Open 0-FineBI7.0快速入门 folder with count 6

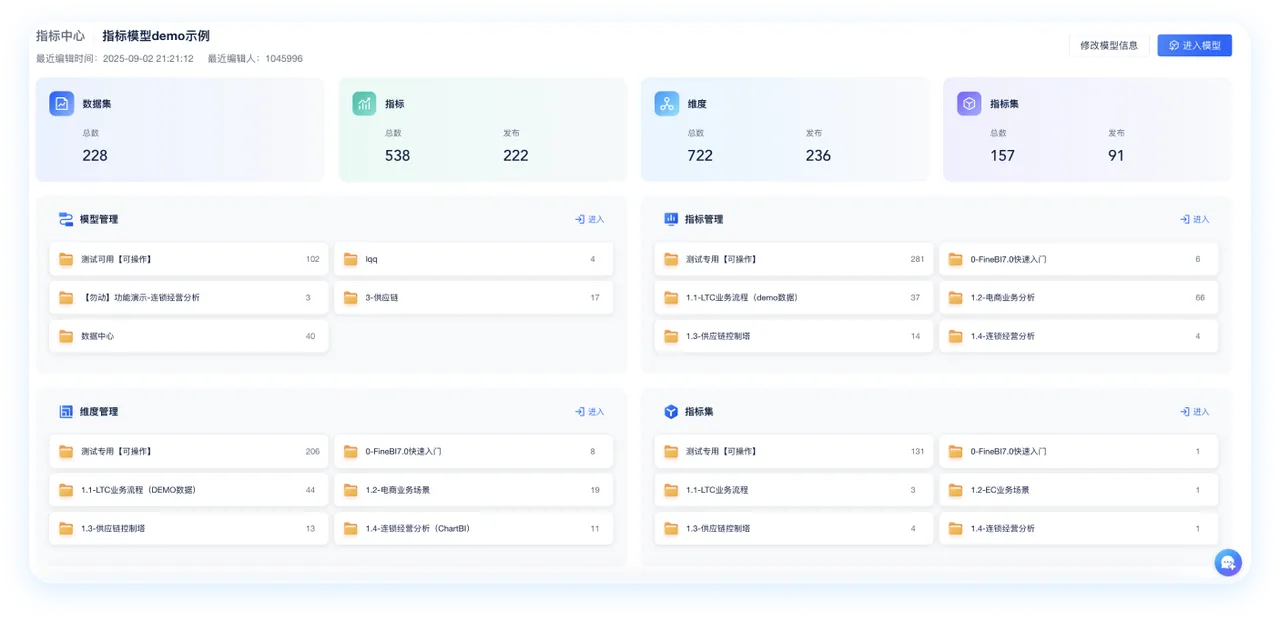pyautogui.click(x=1078, y=259)
